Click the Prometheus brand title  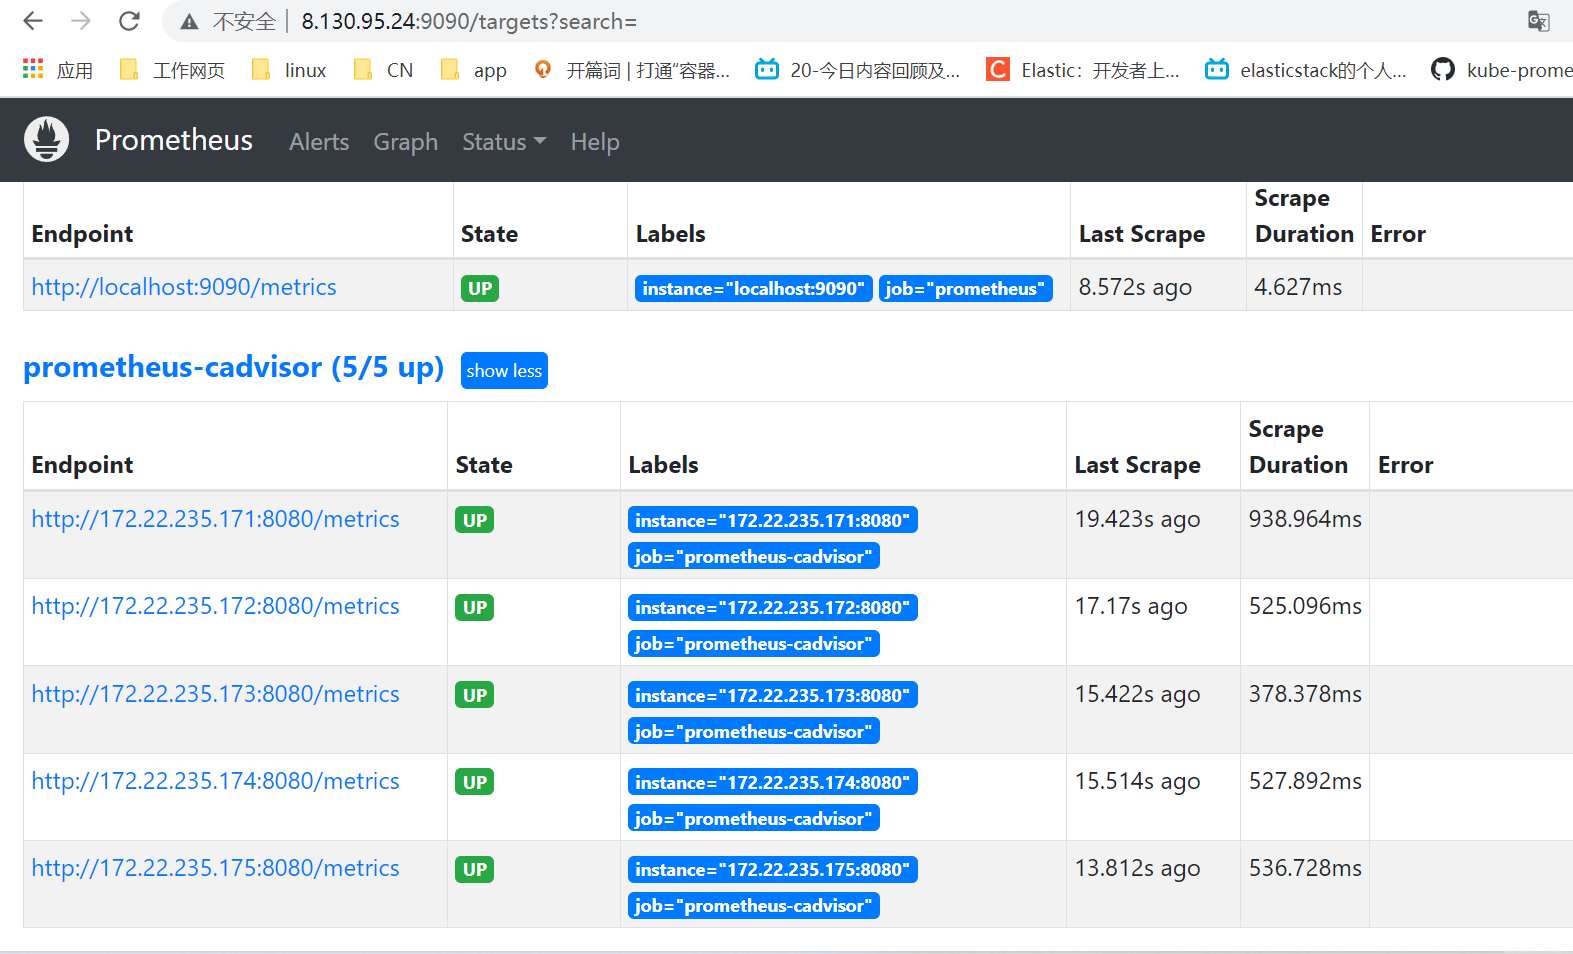(x=174, y=140)
